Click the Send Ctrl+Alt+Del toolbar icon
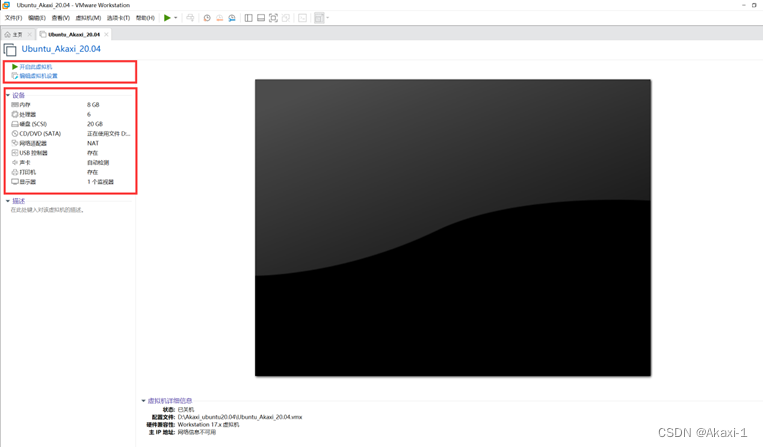The width and height of the screenshot is (763, 447). coord(190,18)
